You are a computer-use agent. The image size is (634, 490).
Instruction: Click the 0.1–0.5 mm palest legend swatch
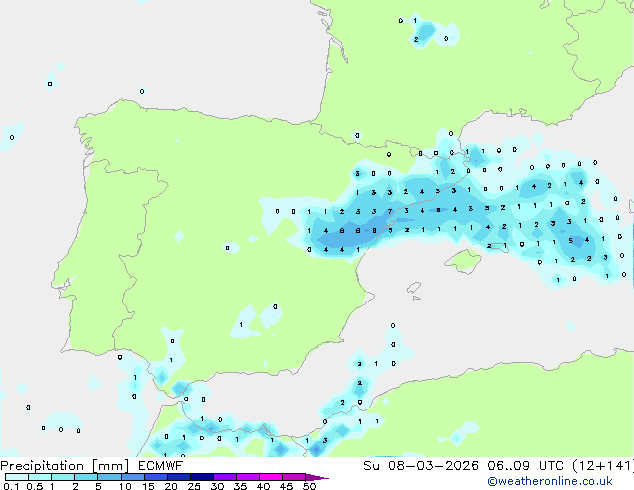[x=17, y=477]
